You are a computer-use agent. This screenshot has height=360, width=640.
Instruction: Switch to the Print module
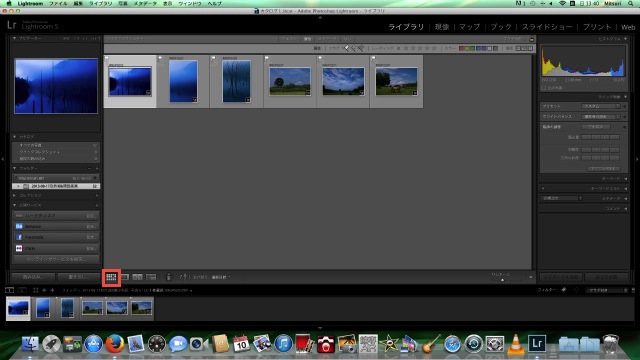597,27
